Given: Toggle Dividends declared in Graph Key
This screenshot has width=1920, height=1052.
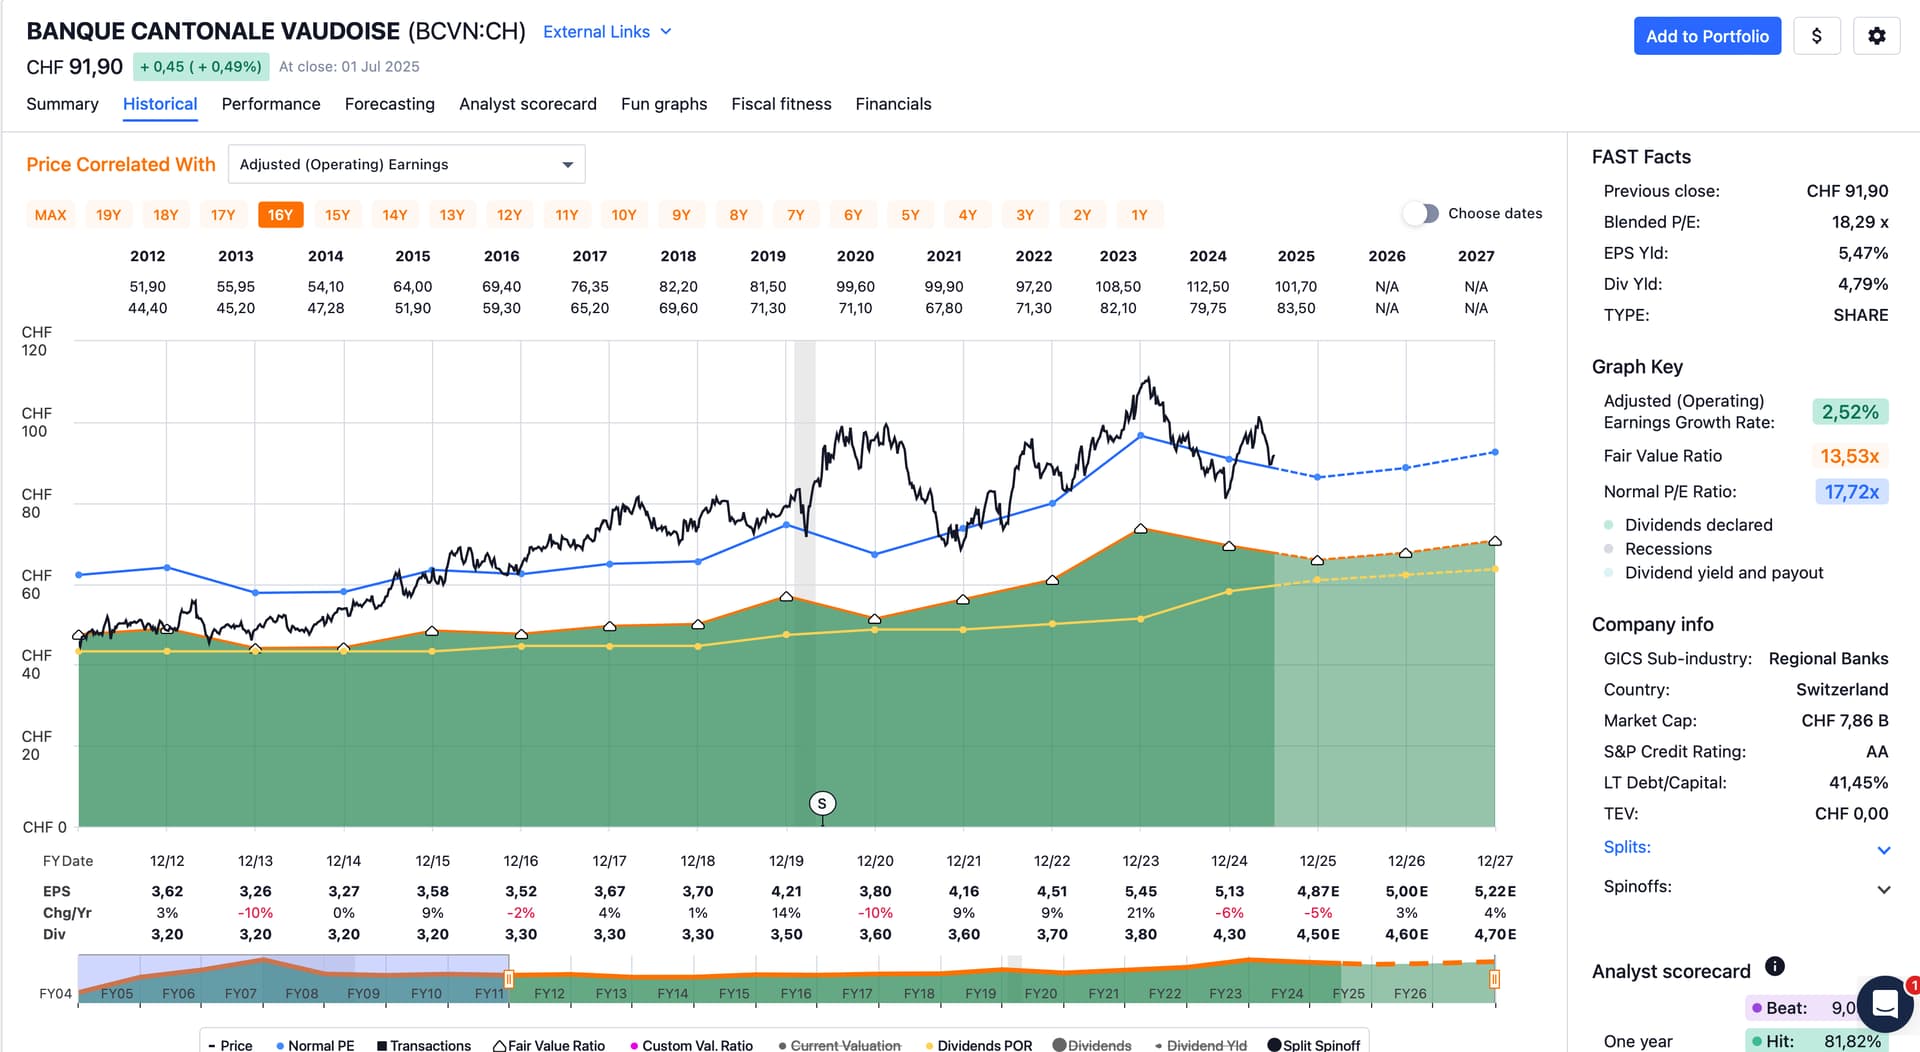Looking at the screenshot, I should click(x=1688, y=525).
